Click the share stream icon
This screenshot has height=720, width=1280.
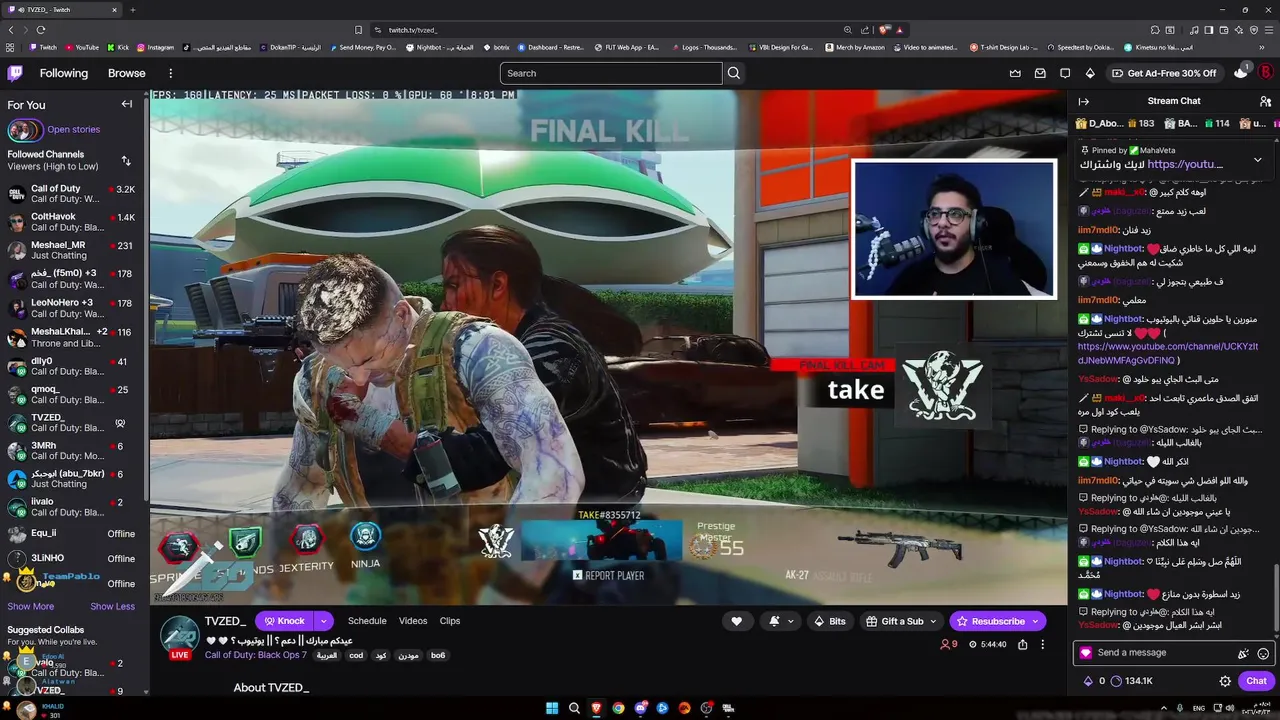pos(1022,645)
